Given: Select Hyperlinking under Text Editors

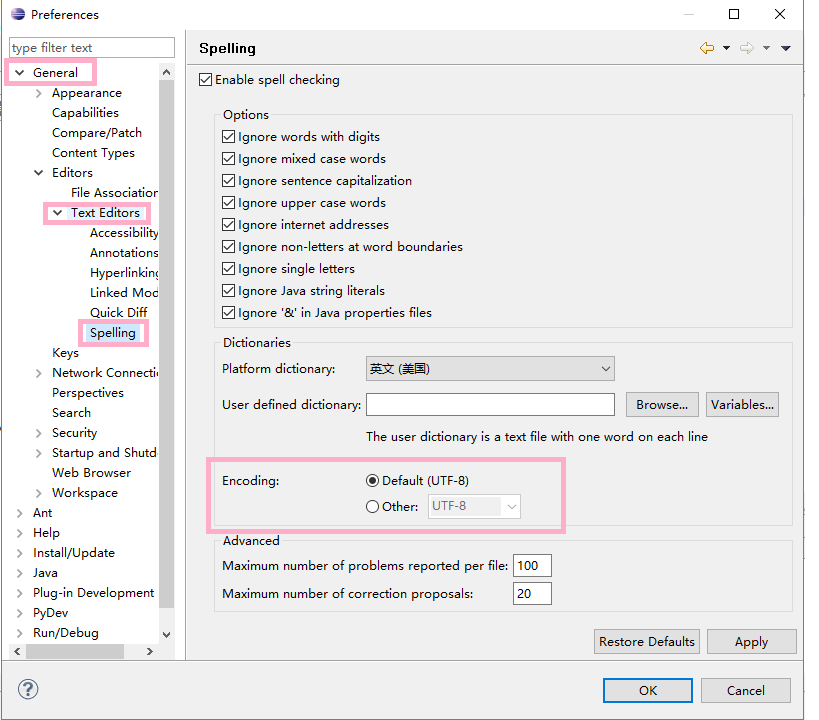Looking at the screenshot, I should (124, 273).
